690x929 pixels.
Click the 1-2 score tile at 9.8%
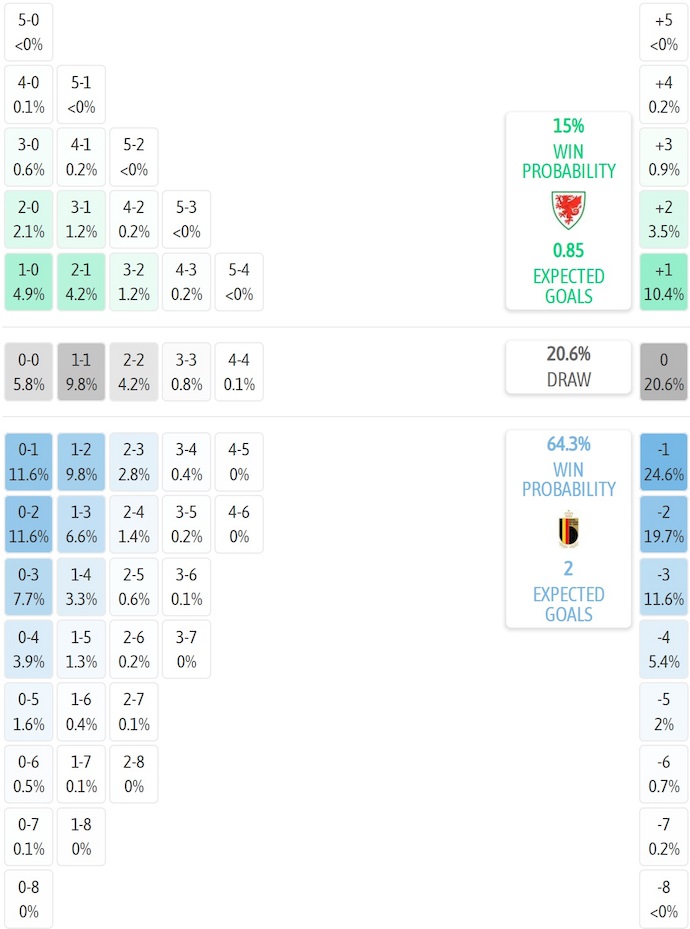[81, 462]
